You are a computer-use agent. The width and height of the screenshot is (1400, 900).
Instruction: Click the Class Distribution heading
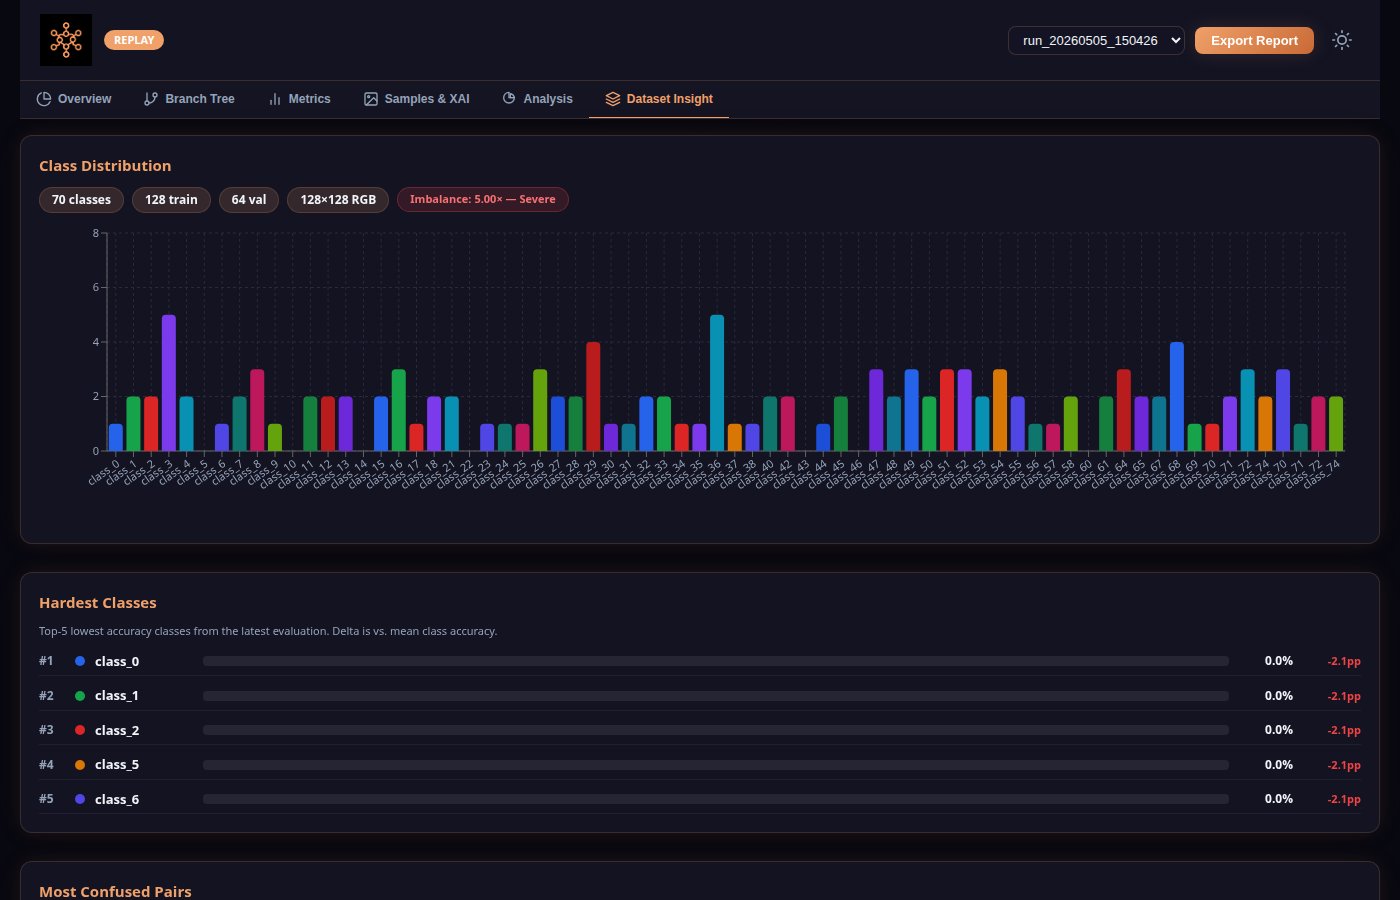tap(105, 166)
